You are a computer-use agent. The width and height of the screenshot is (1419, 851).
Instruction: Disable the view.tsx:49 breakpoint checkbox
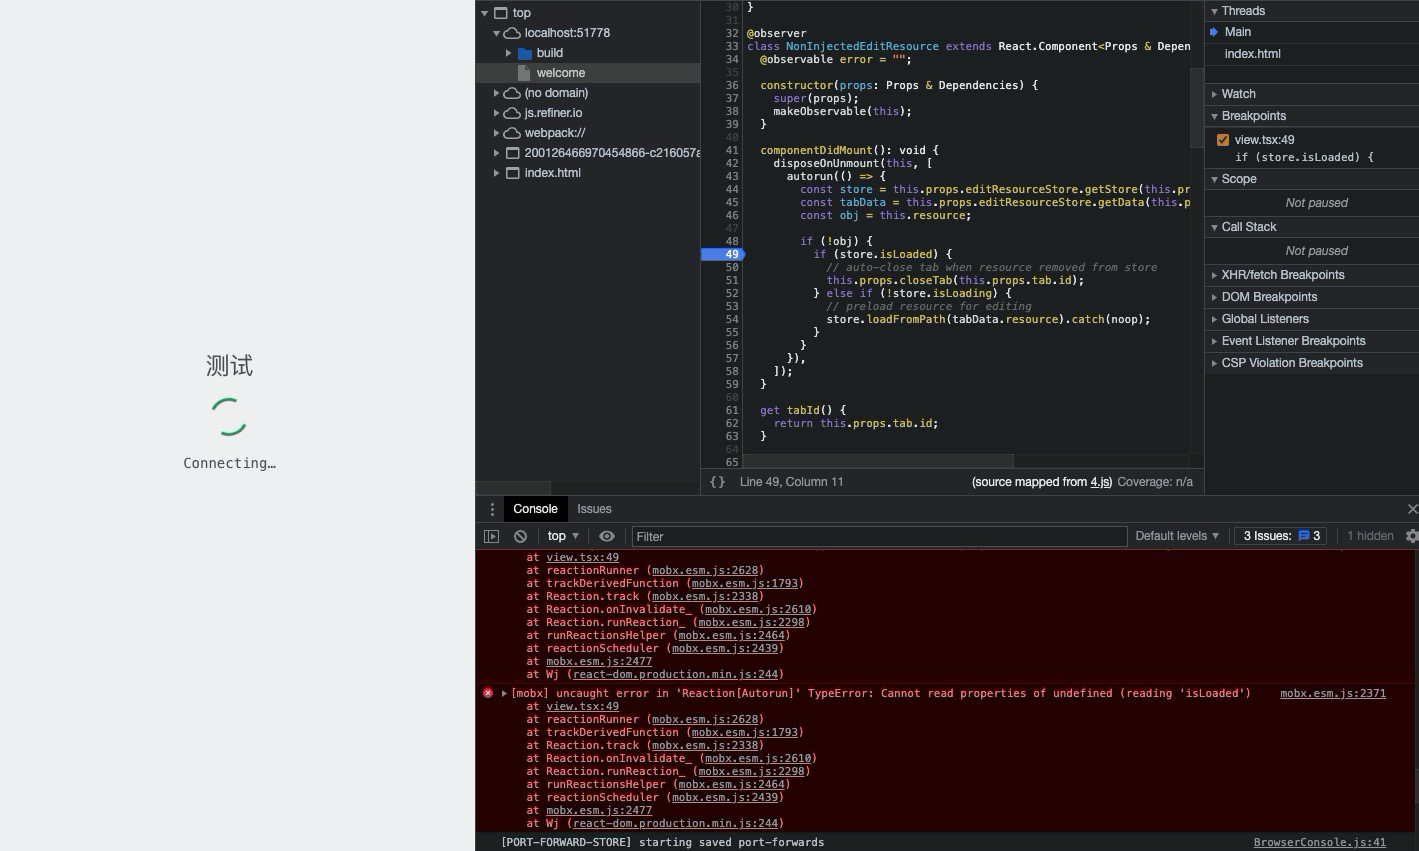coord(1222,139)
